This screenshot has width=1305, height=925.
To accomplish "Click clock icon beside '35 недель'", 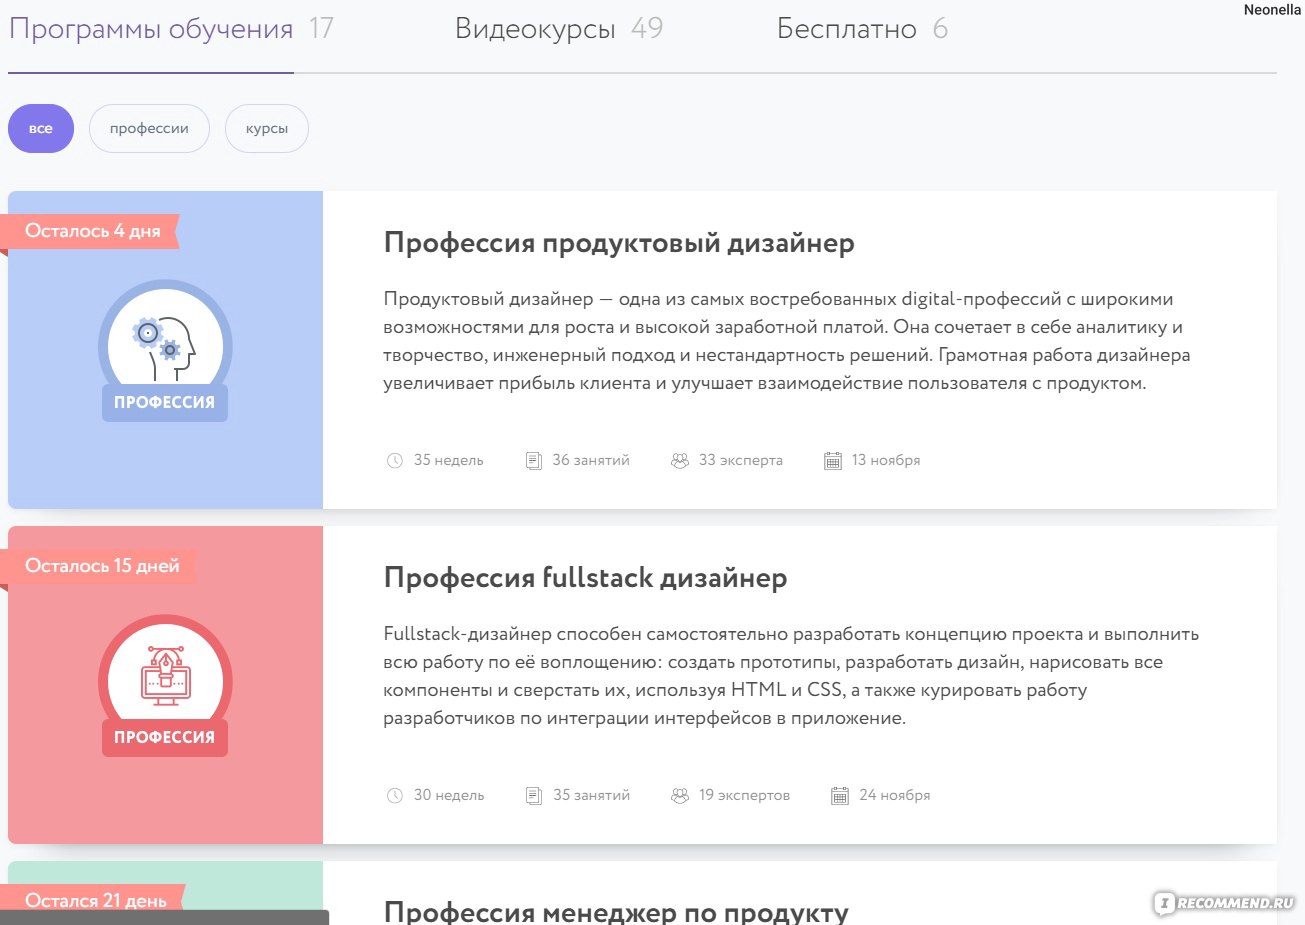I will [394, 461].
